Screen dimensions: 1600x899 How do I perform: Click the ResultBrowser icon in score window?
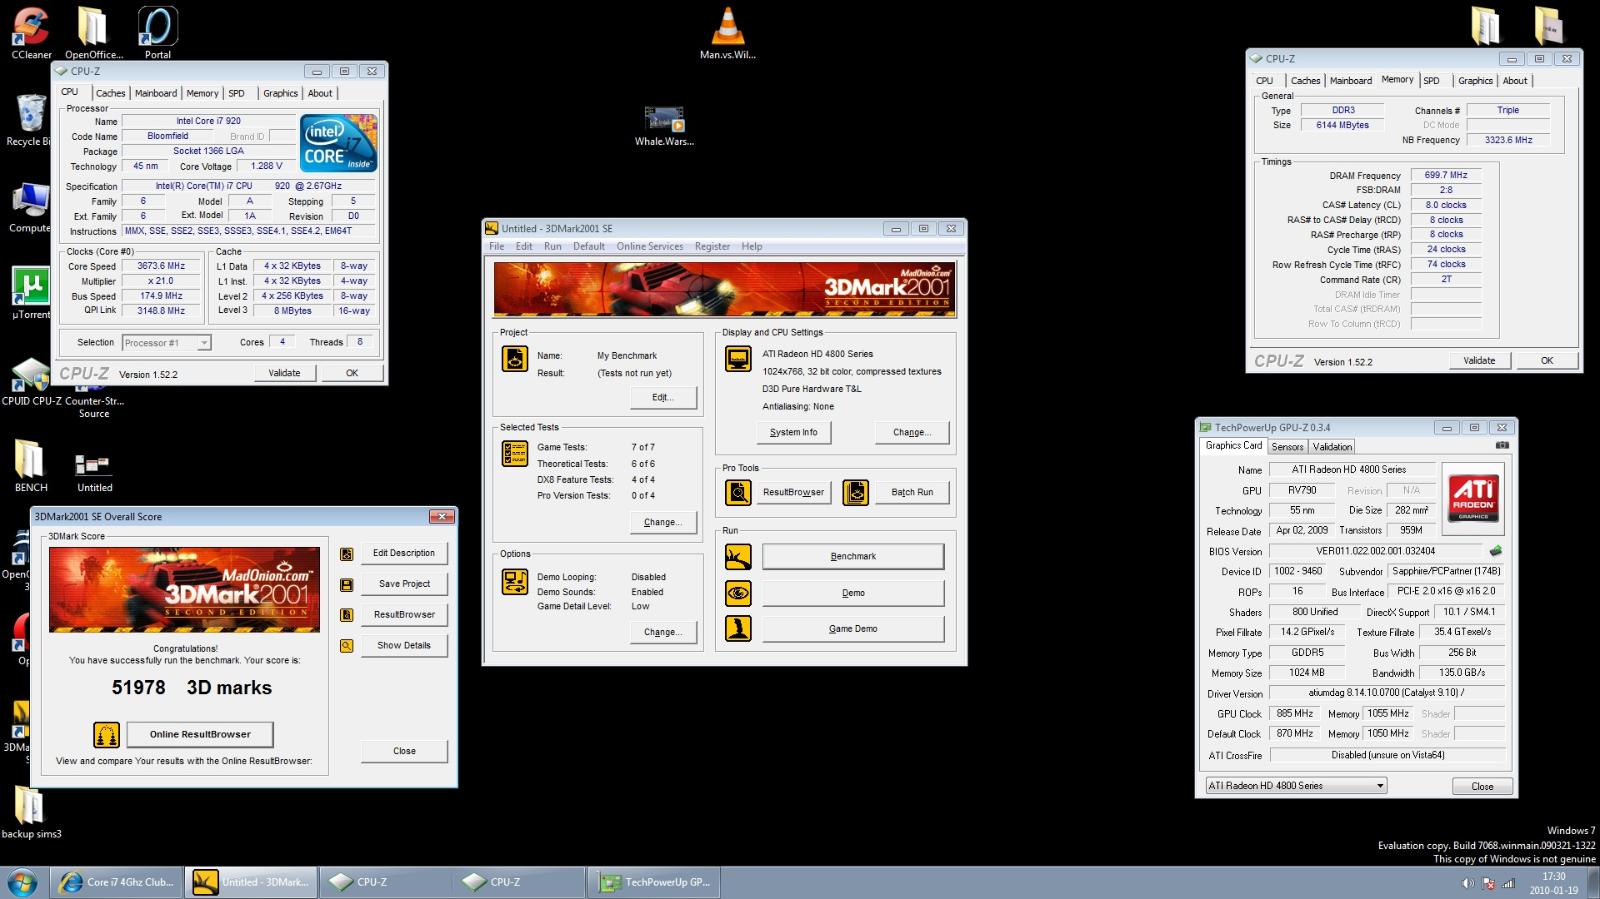point(346,615)
